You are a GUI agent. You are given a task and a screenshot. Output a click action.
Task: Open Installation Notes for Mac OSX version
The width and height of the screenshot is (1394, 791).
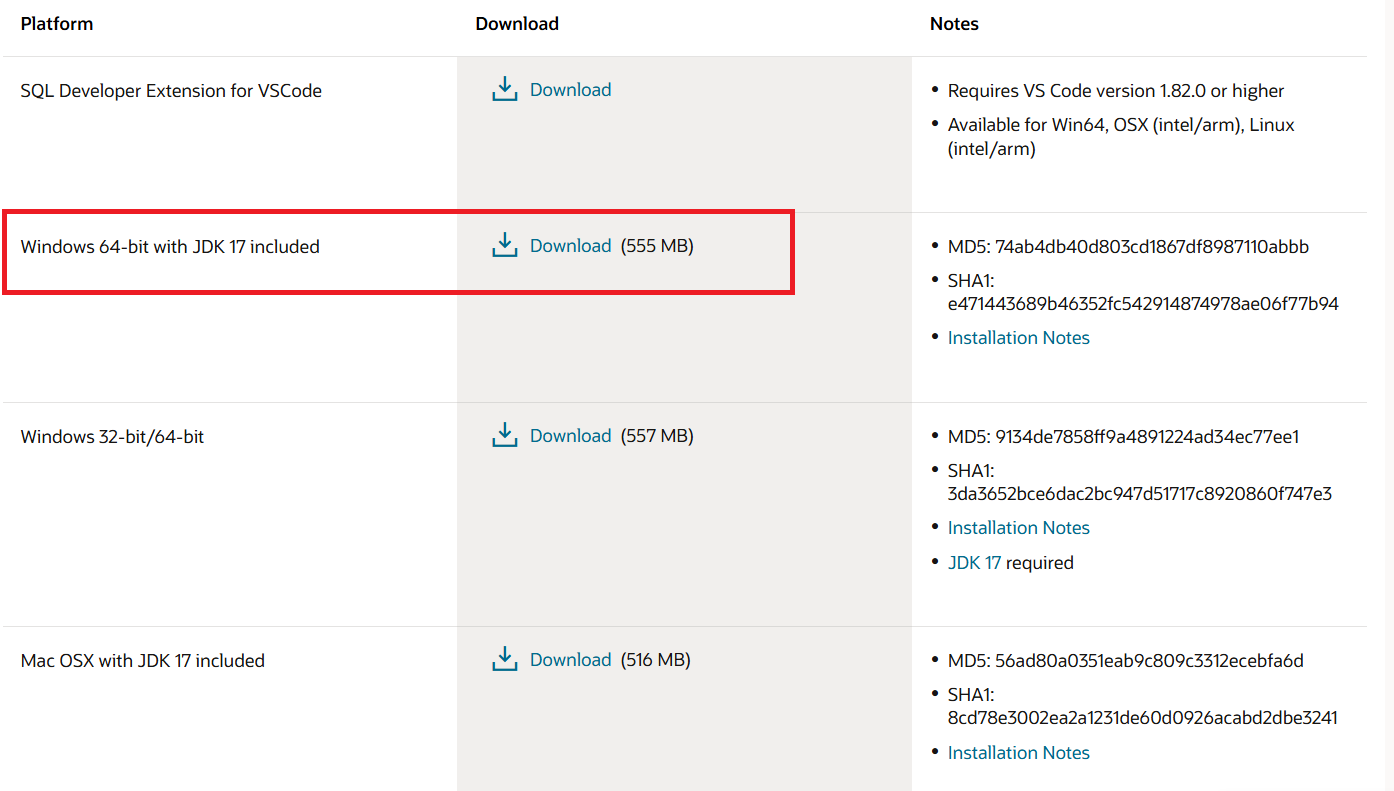point(1018,752)
